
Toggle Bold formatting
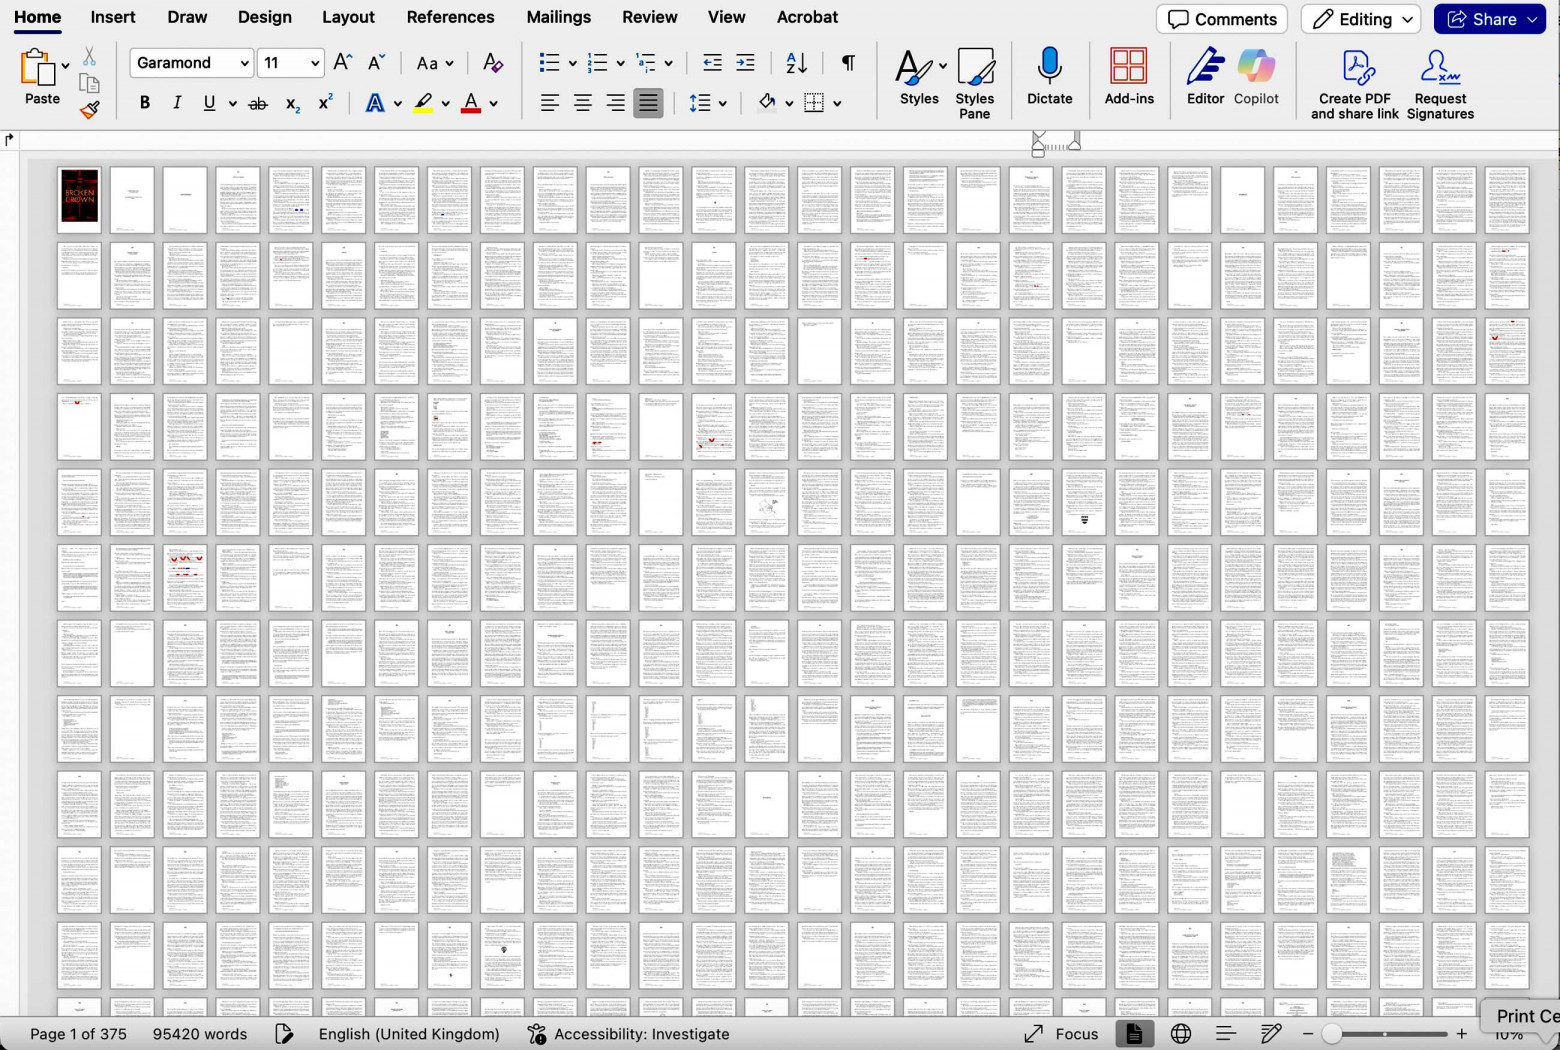click(x=145, y=103)
